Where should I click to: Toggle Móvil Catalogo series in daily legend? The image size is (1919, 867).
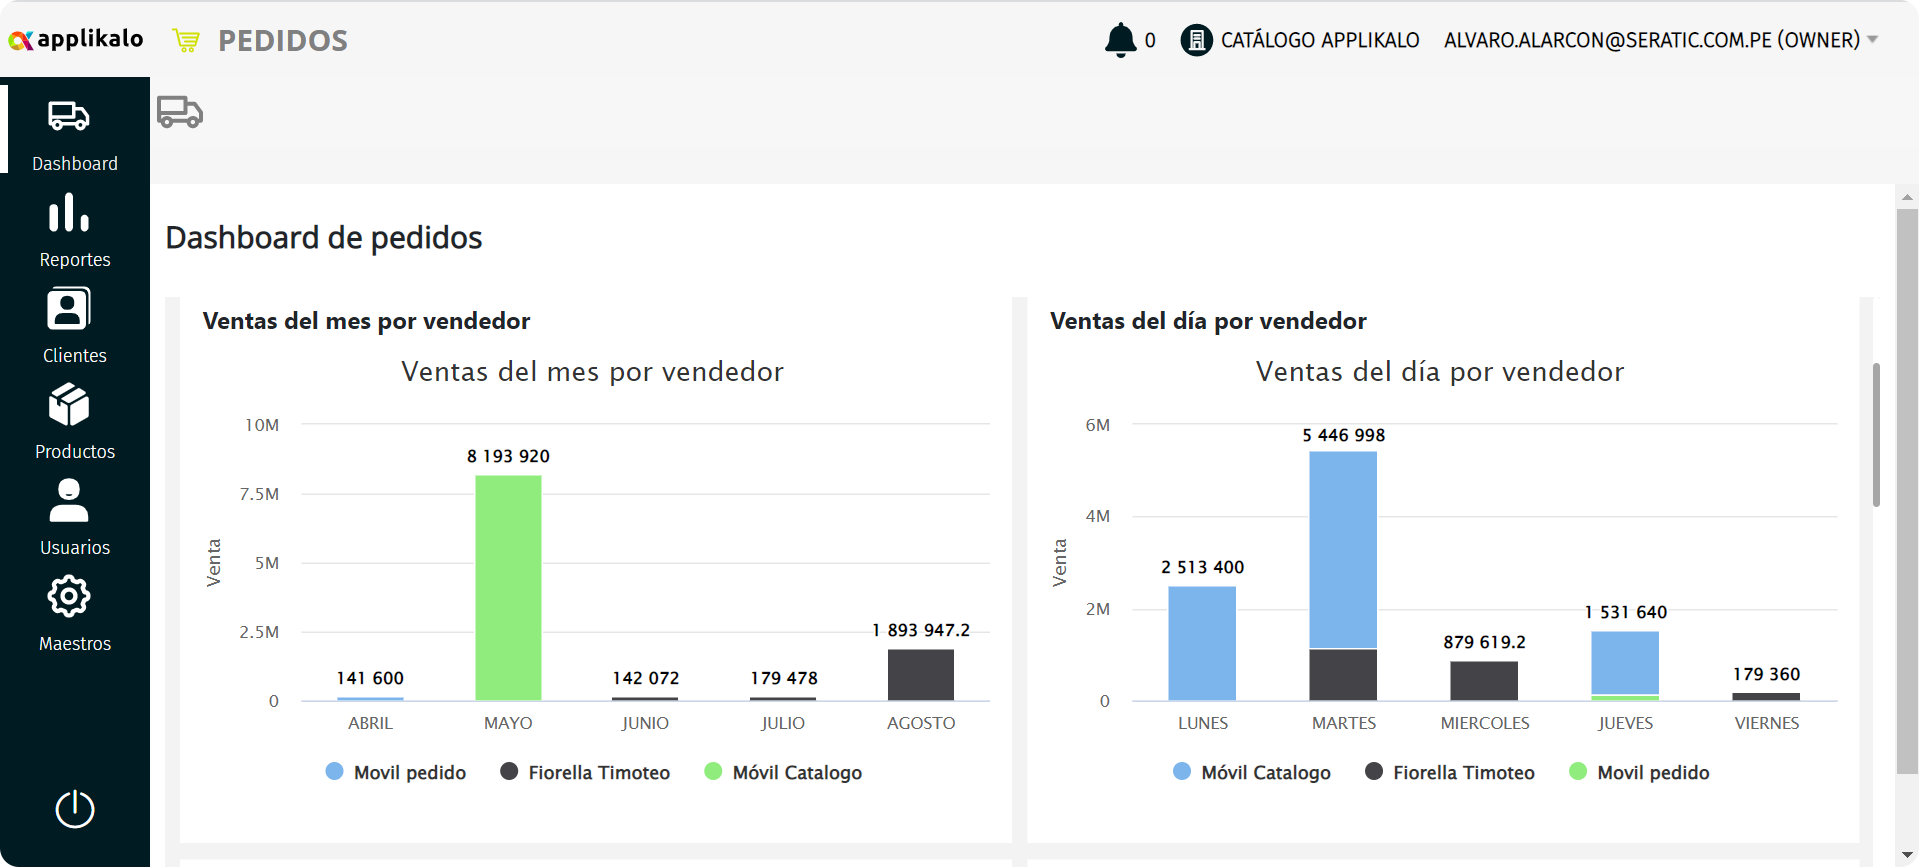1252,772
